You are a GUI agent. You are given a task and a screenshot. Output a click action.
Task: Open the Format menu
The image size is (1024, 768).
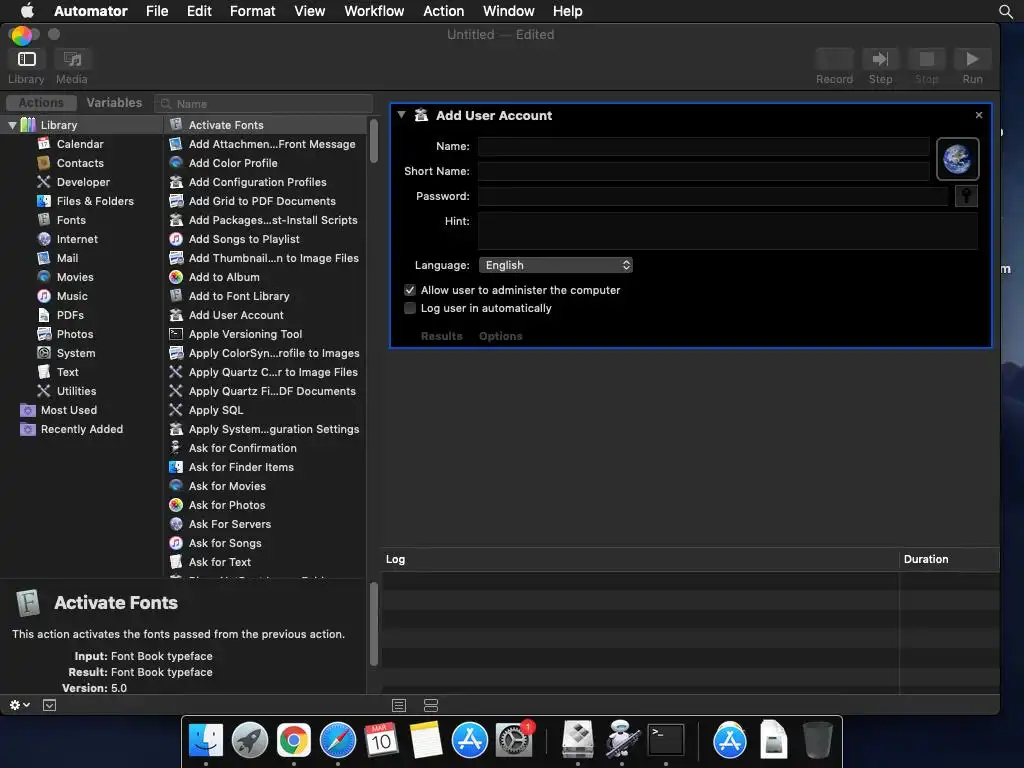pos(252,11)
